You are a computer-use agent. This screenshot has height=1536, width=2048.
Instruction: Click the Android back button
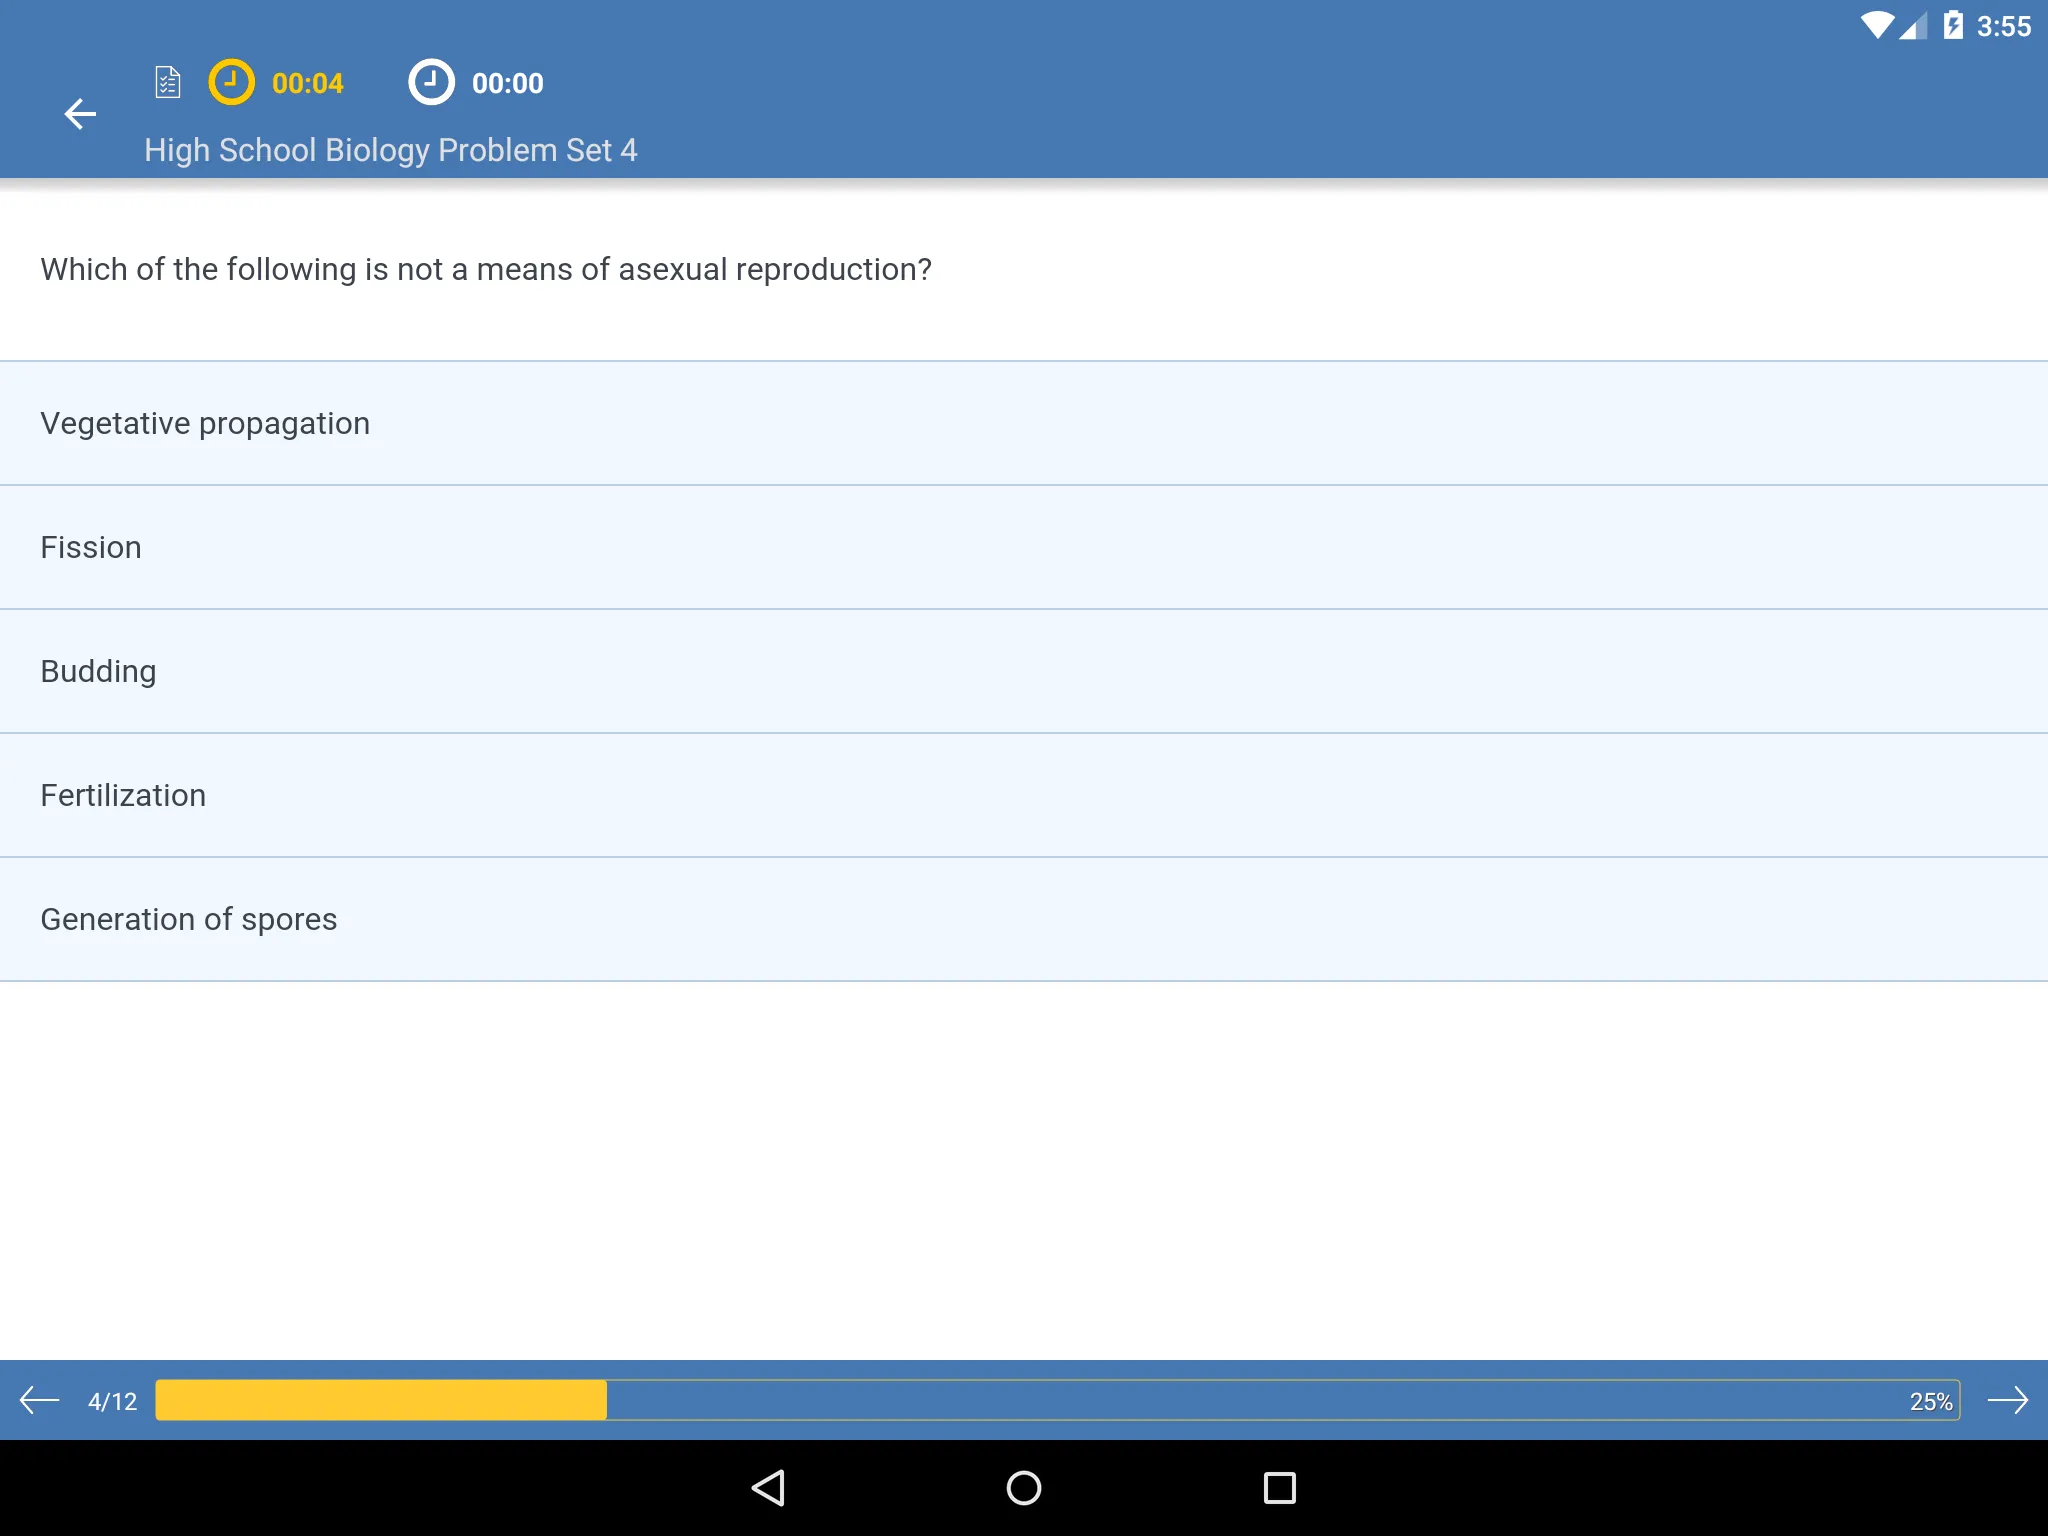769,1484
